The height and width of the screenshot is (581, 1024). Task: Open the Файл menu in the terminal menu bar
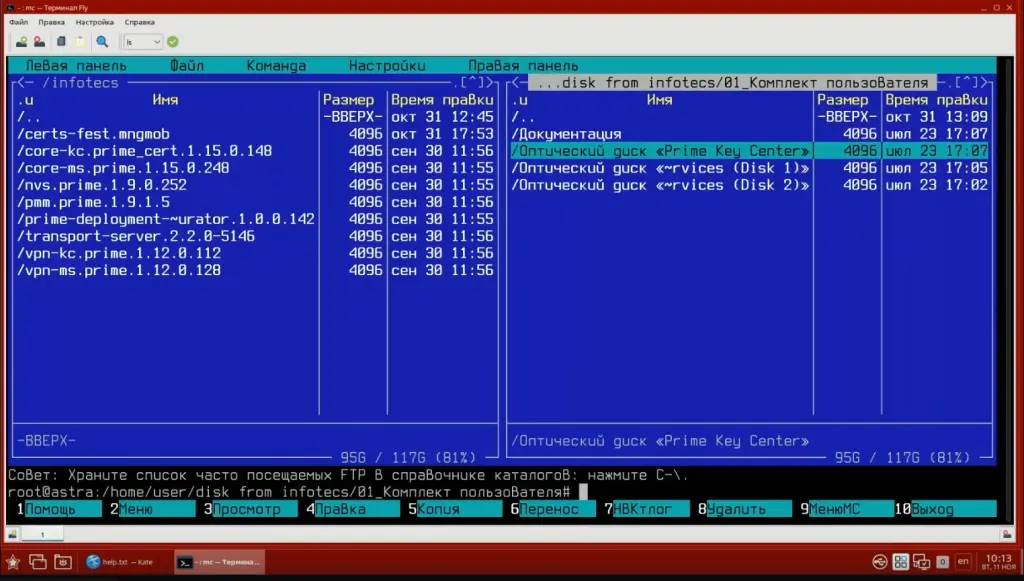click(18, 22)
